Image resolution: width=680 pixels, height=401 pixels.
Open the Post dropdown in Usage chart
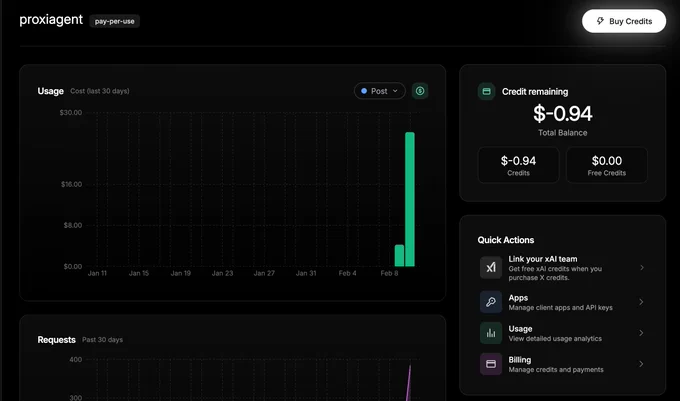[x=379, y=91]
